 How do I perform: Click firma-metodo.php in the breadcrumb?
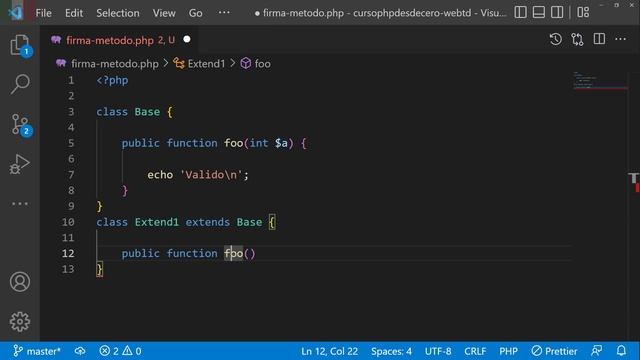click(x=115, y=64)
